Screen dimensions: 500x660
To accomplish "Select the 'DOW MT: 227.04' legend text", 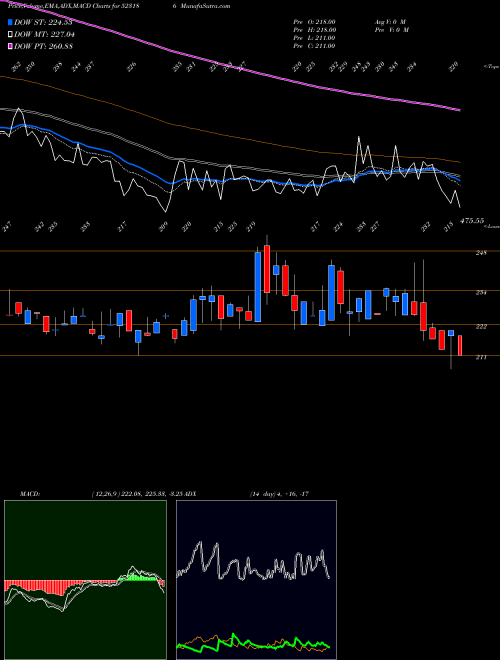I will click(44, 35).
